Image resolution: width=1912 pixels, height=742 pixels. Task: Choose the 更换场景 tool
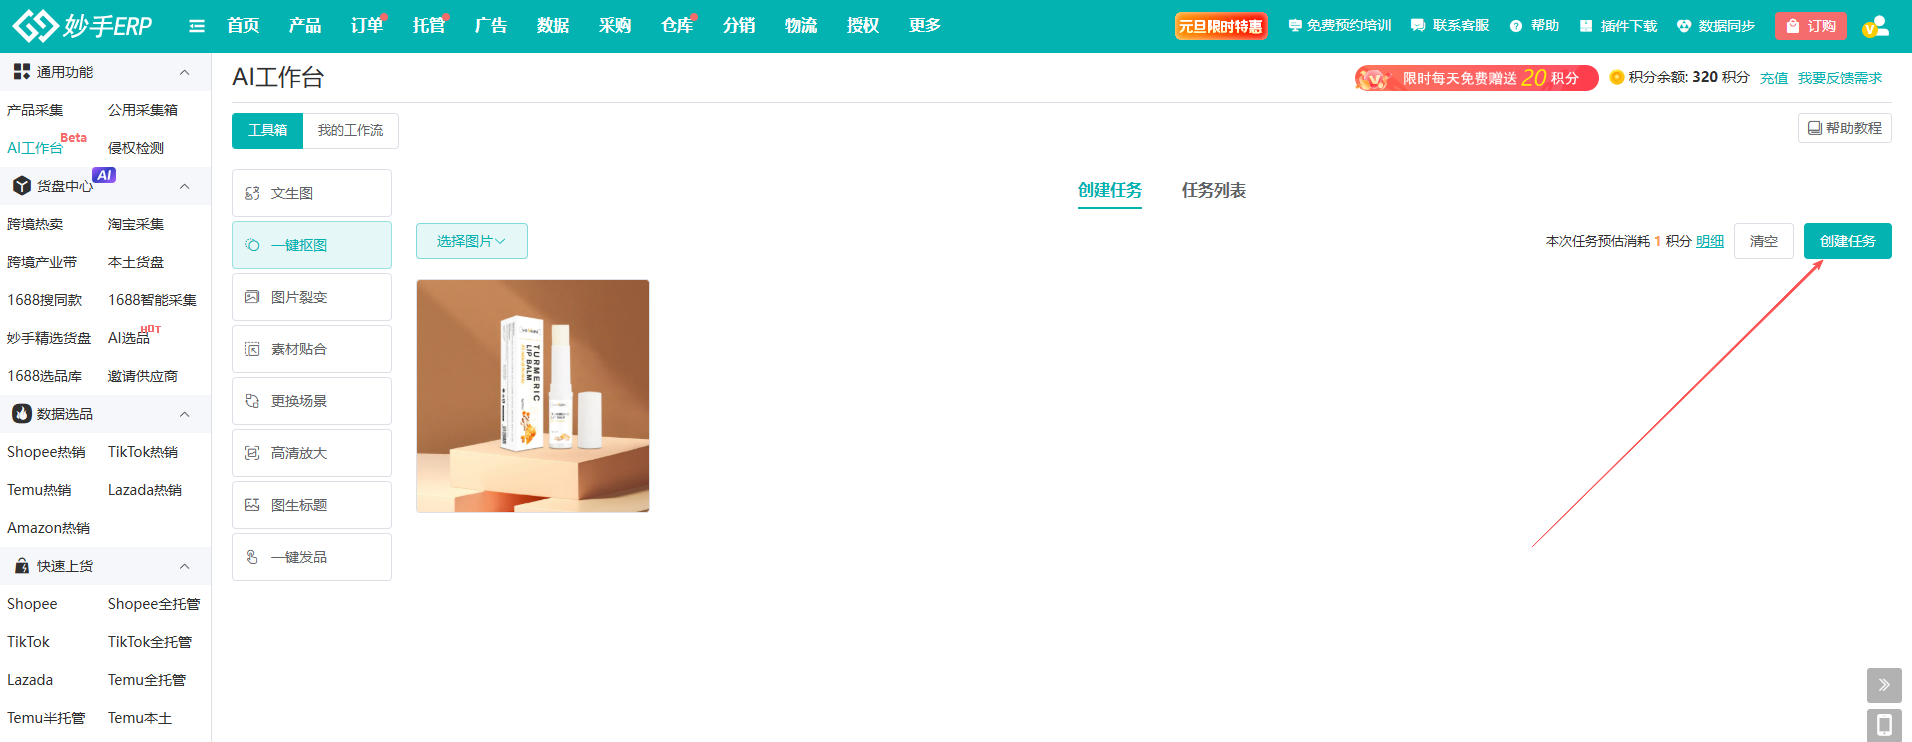tap(312, 401)
